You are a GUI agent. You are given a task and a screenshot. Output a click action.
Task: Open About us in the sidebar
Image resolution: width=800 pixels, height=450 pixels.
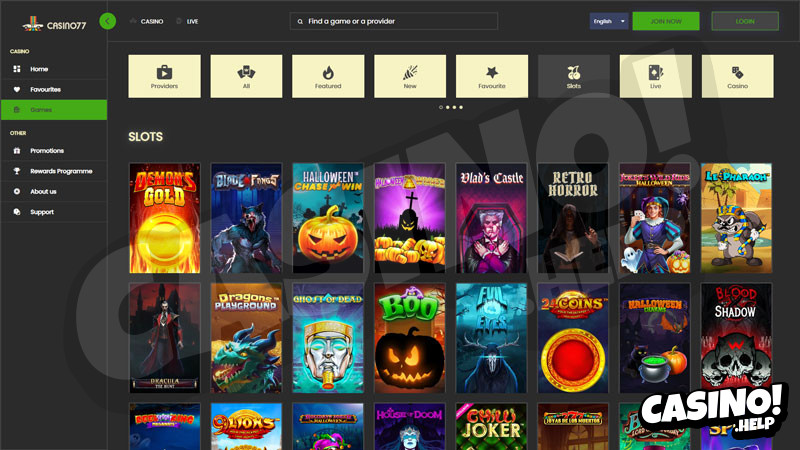click(x=54, y=191)
